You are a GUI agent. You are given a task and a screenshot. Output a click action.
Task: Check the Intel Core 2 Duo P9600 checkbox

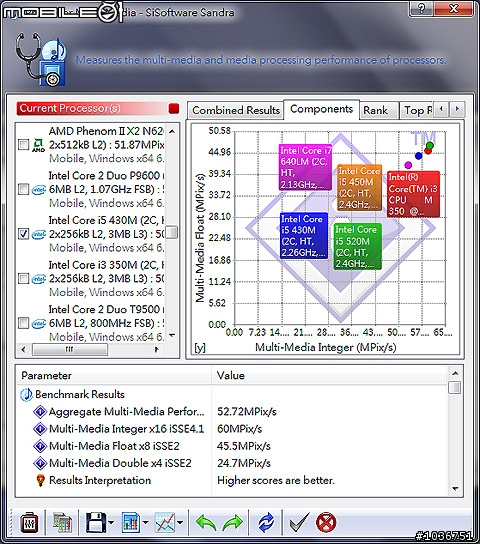tap(23, 189)
